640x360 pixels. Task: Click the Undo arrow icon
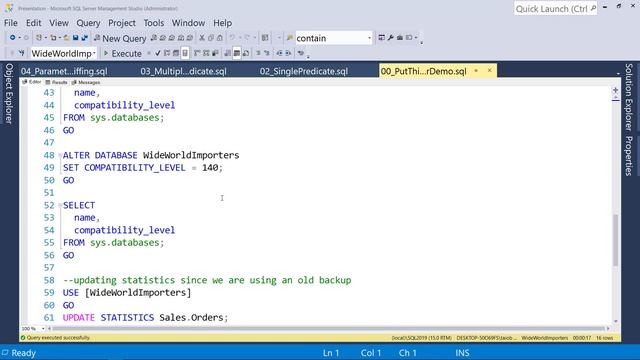point(232,38)
